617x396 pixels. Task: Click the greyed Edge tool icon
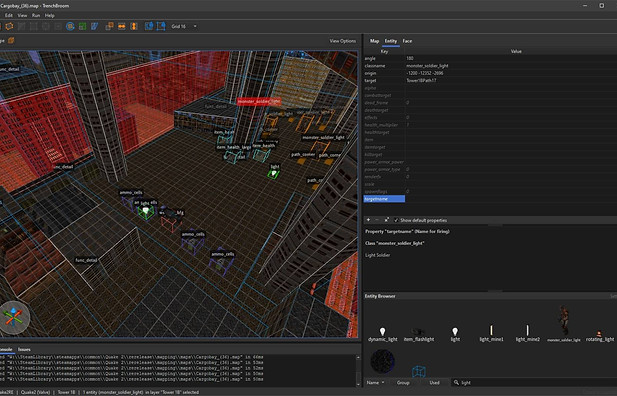46,26
